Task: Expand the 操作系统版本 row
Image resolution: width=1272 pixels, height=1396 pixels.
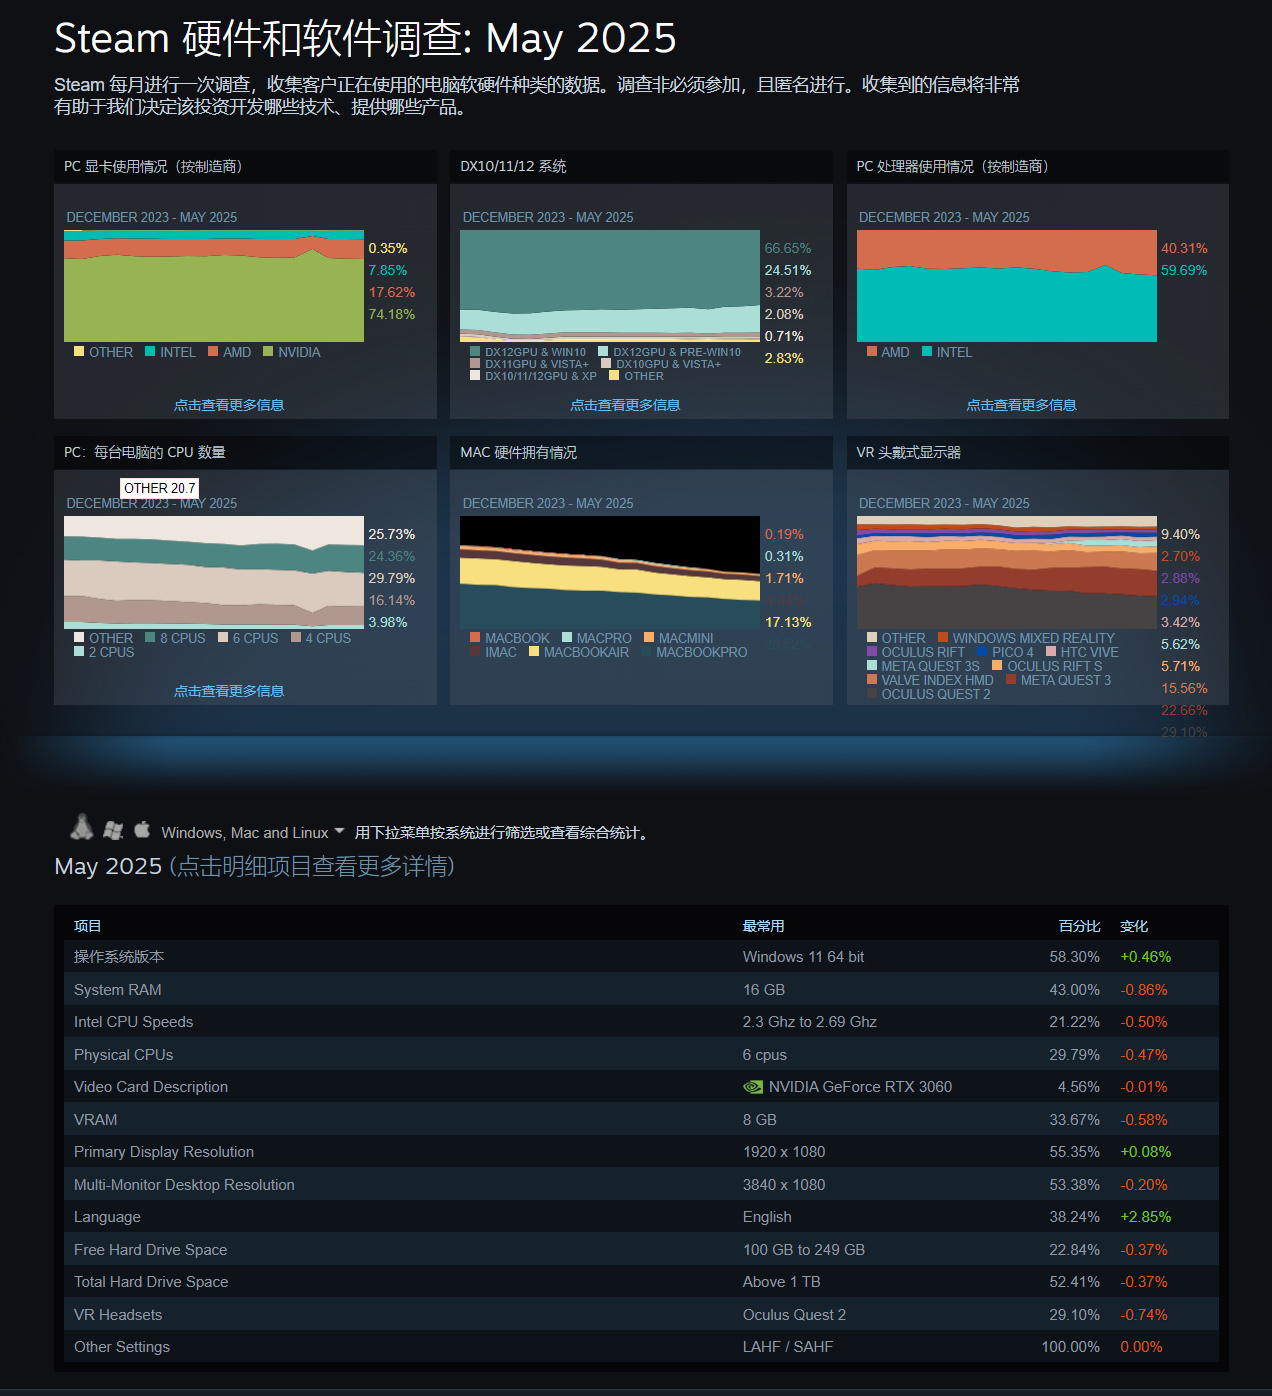Action: [x=641, y=957]
